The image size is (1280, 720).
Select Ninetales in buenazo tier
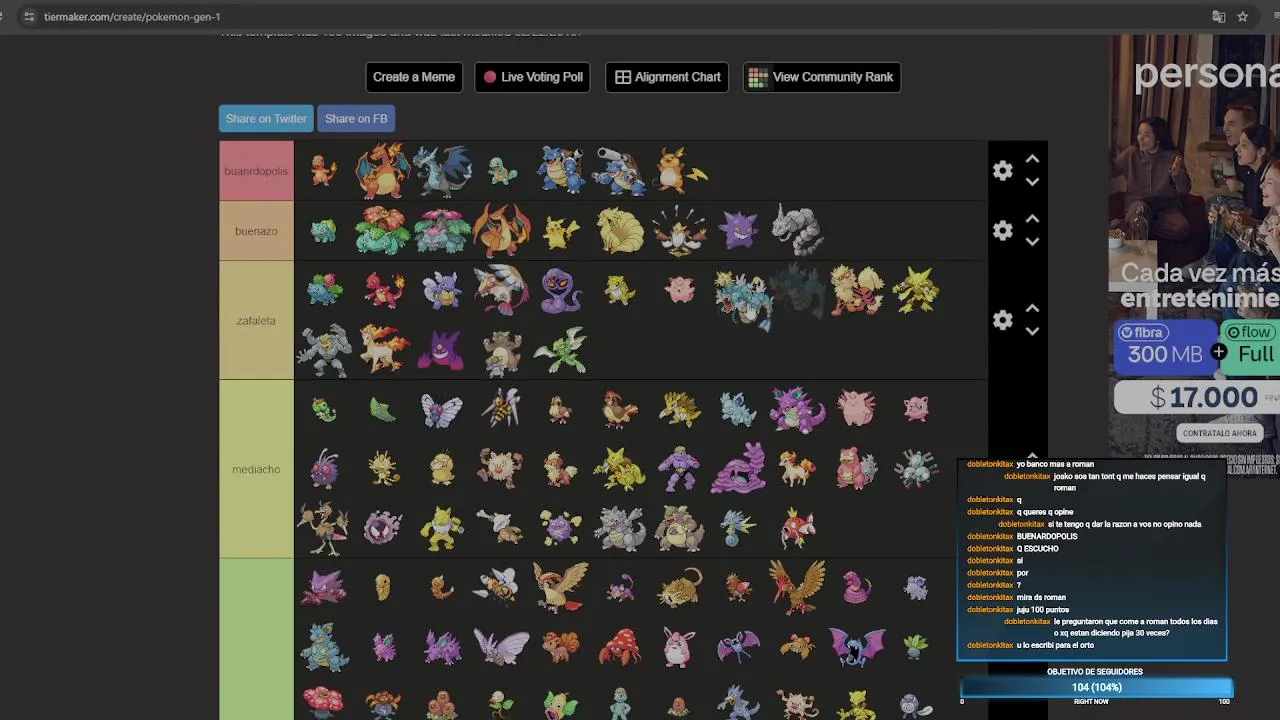(620, 231)
